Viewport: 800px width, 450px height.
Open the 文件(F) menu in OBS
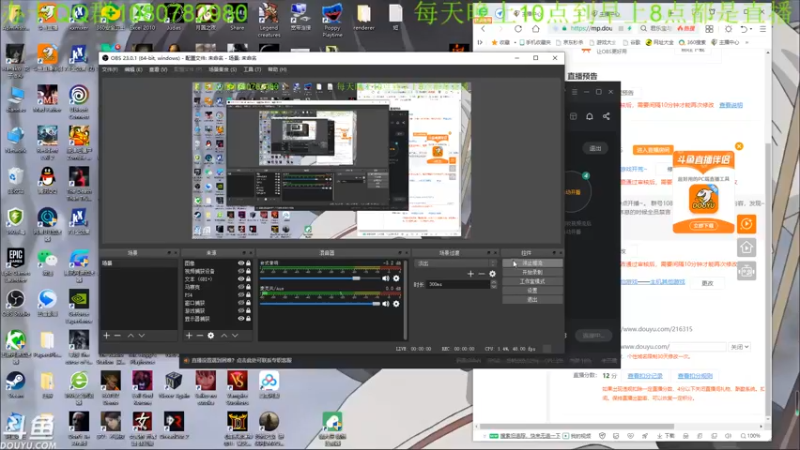coord(110,69)
